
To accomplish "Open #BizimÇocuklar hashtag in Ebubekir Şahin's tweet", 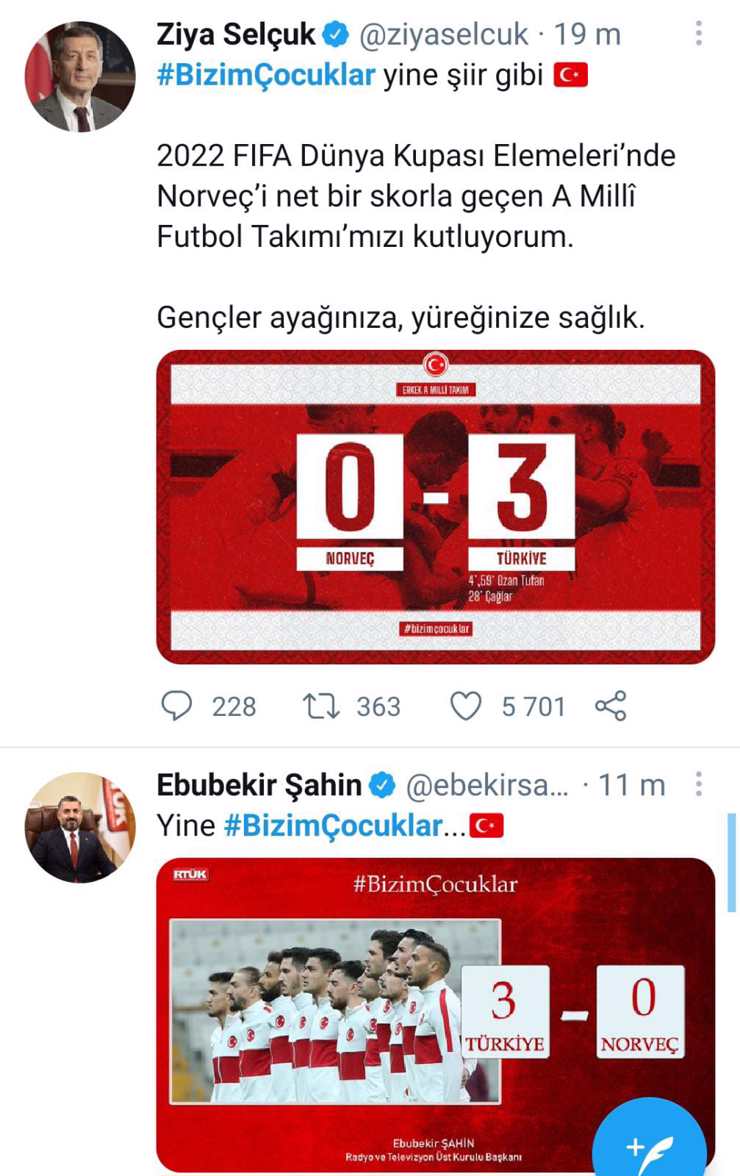I will point(333,826).
